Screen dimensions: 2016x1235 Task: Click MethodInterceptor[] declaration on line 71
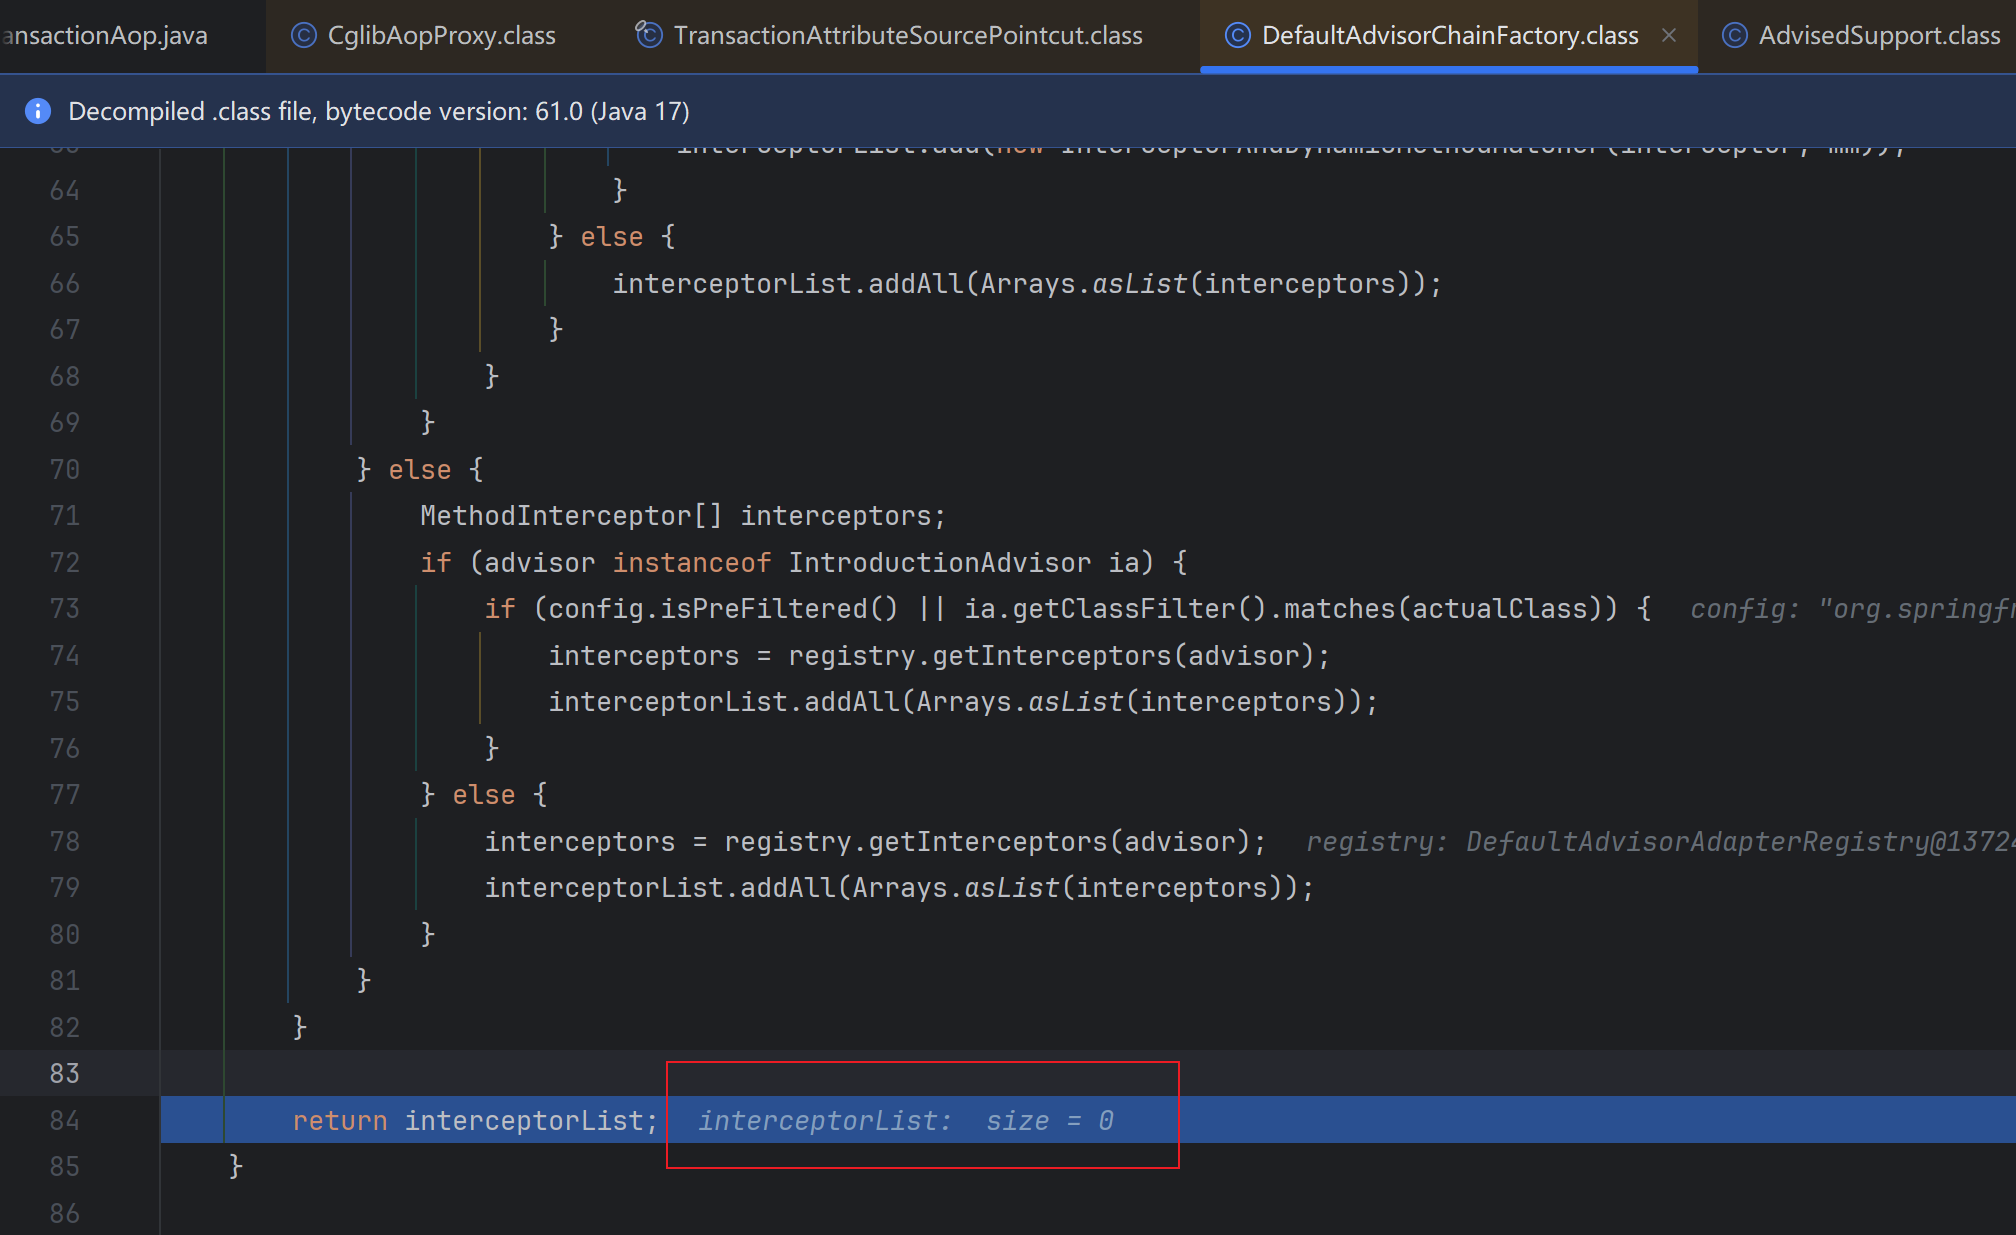pos(570,516)
